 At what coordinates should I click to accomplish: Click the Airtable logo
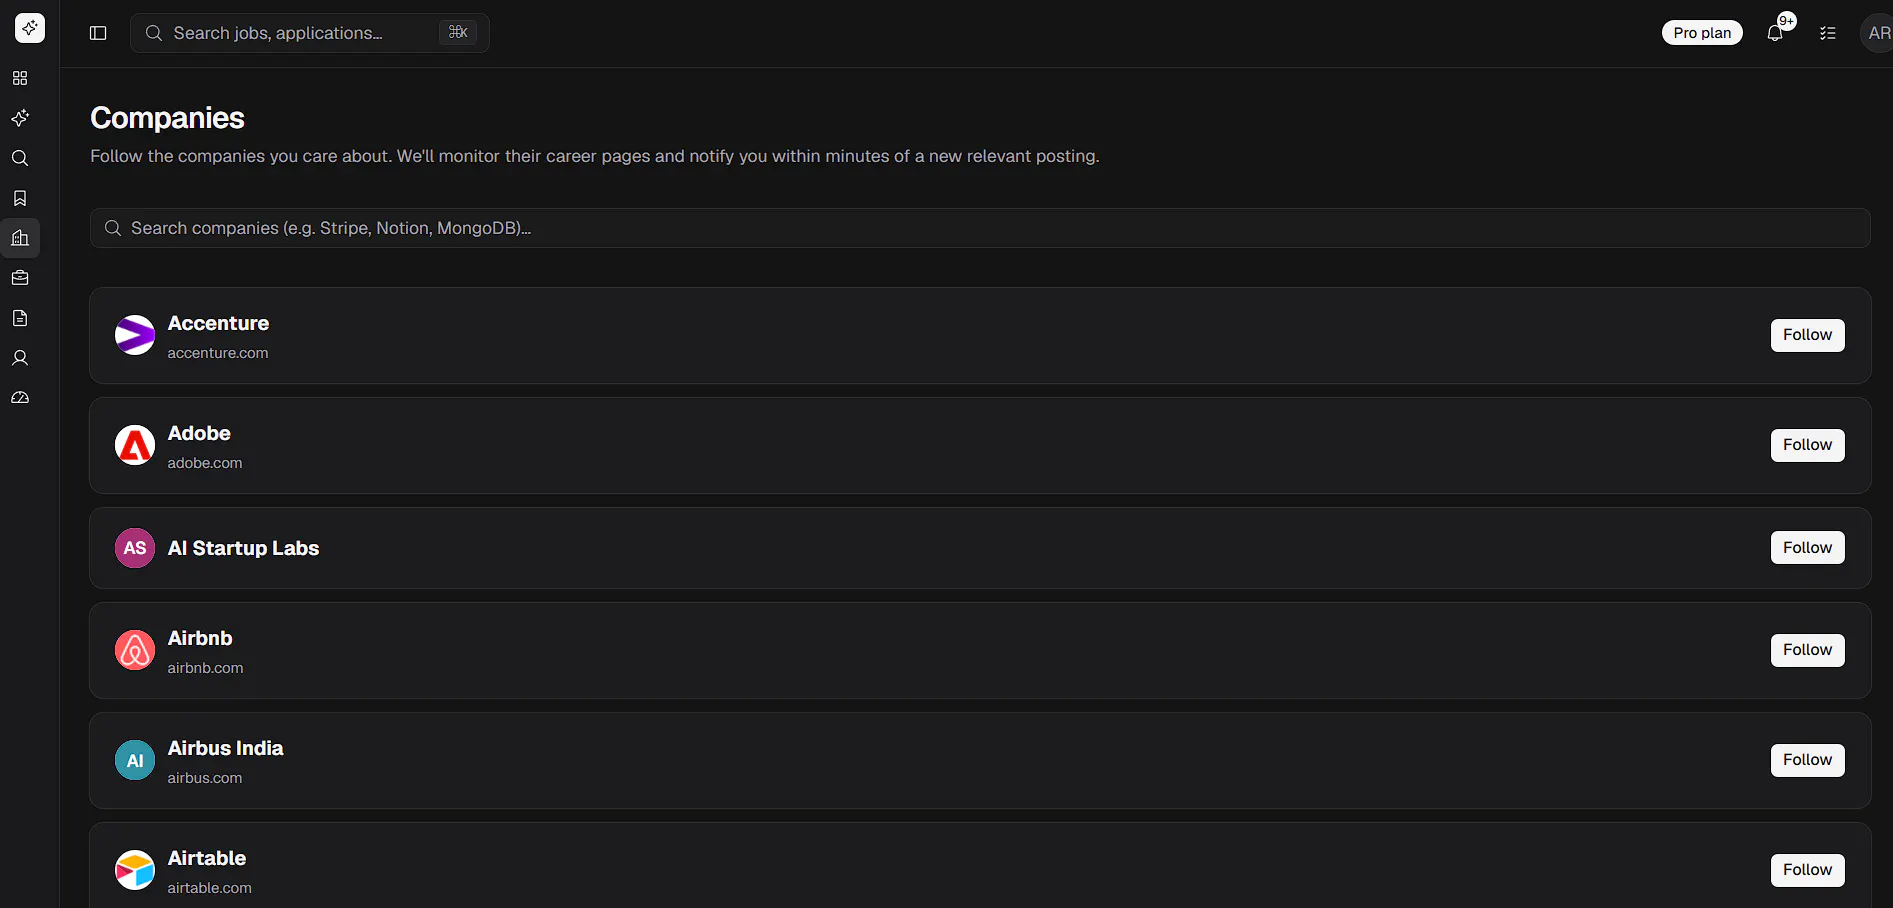click(x=135, y=870)
